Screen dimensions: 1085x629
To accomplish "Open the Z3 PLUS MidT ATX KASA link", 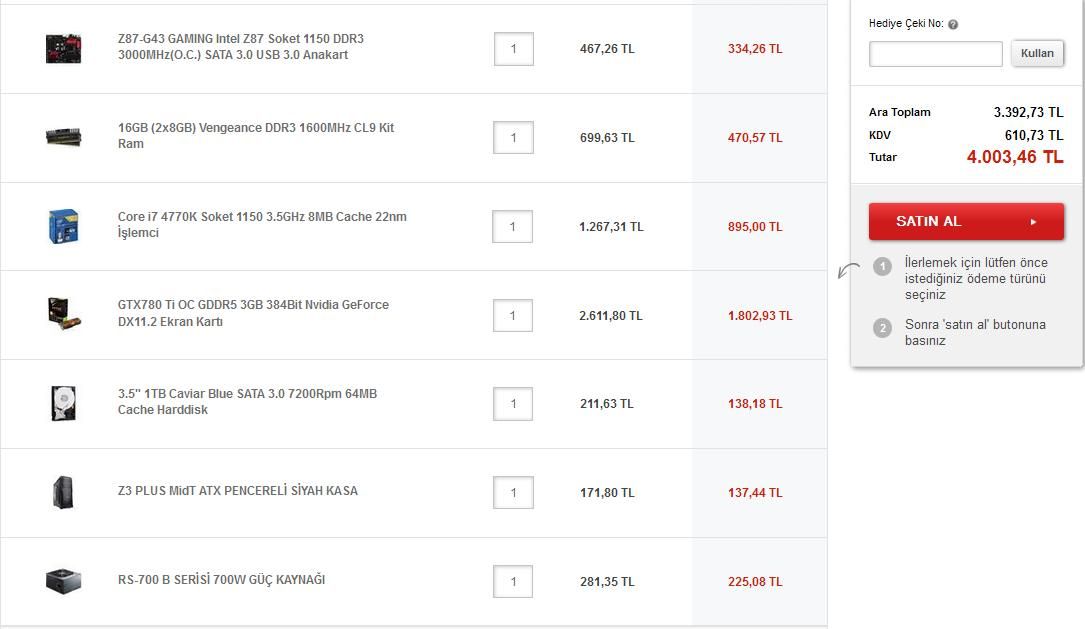I will (237, 491).
